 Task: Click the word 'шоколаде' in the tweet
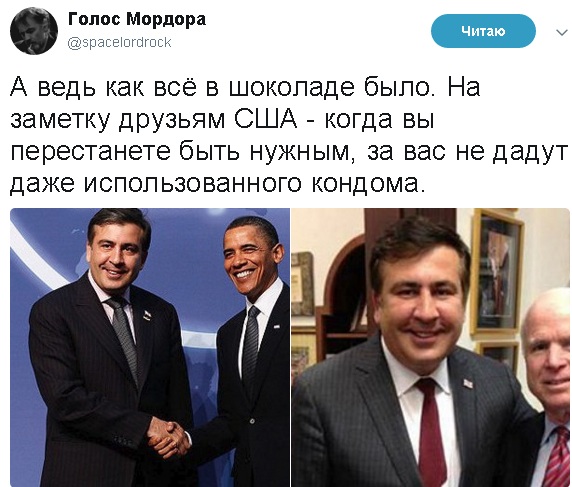291,88
